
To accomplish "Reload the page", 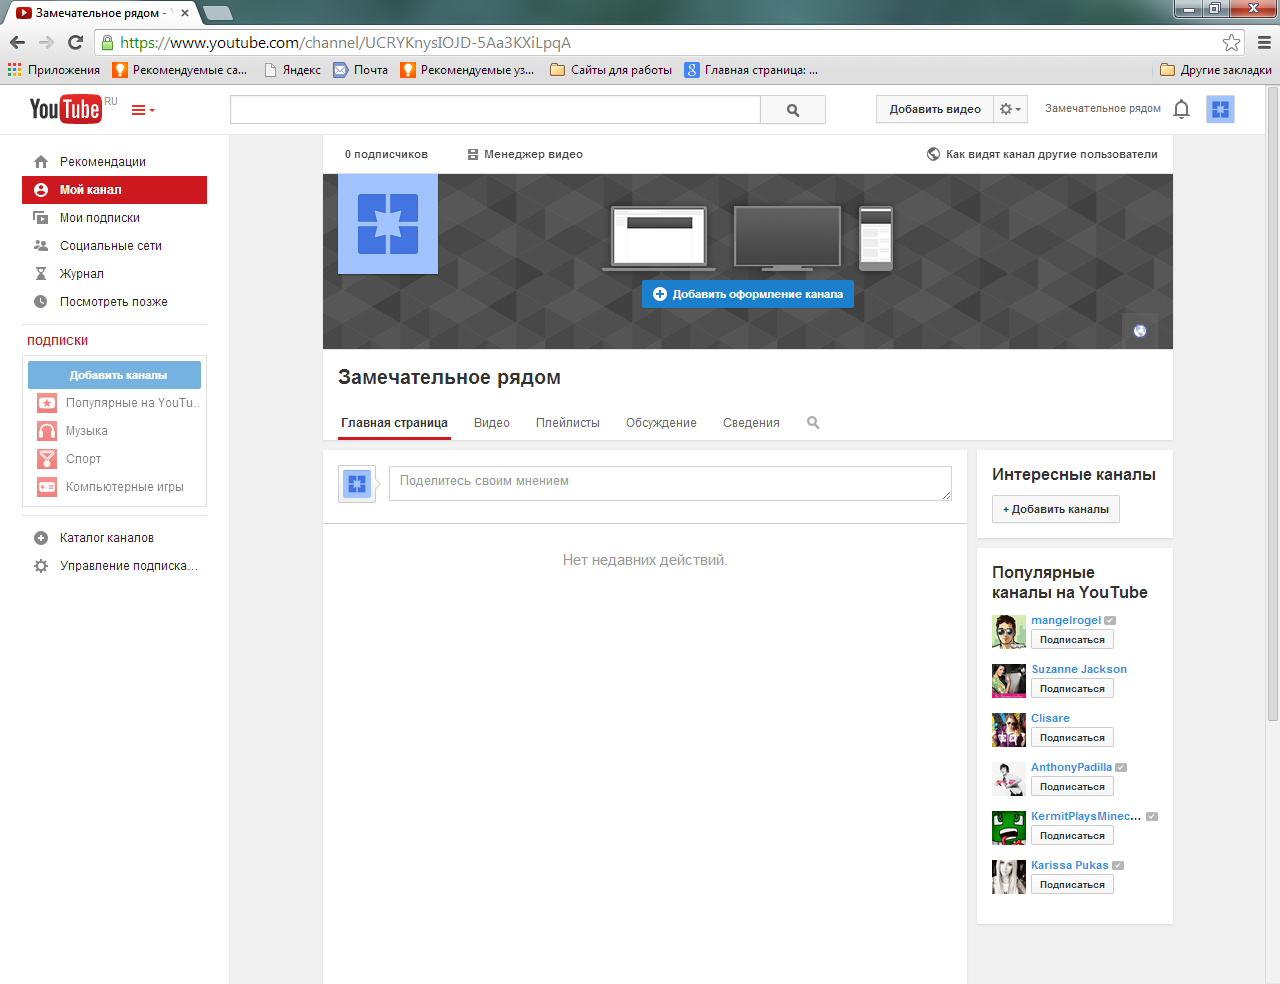I will tap(75, 42).
